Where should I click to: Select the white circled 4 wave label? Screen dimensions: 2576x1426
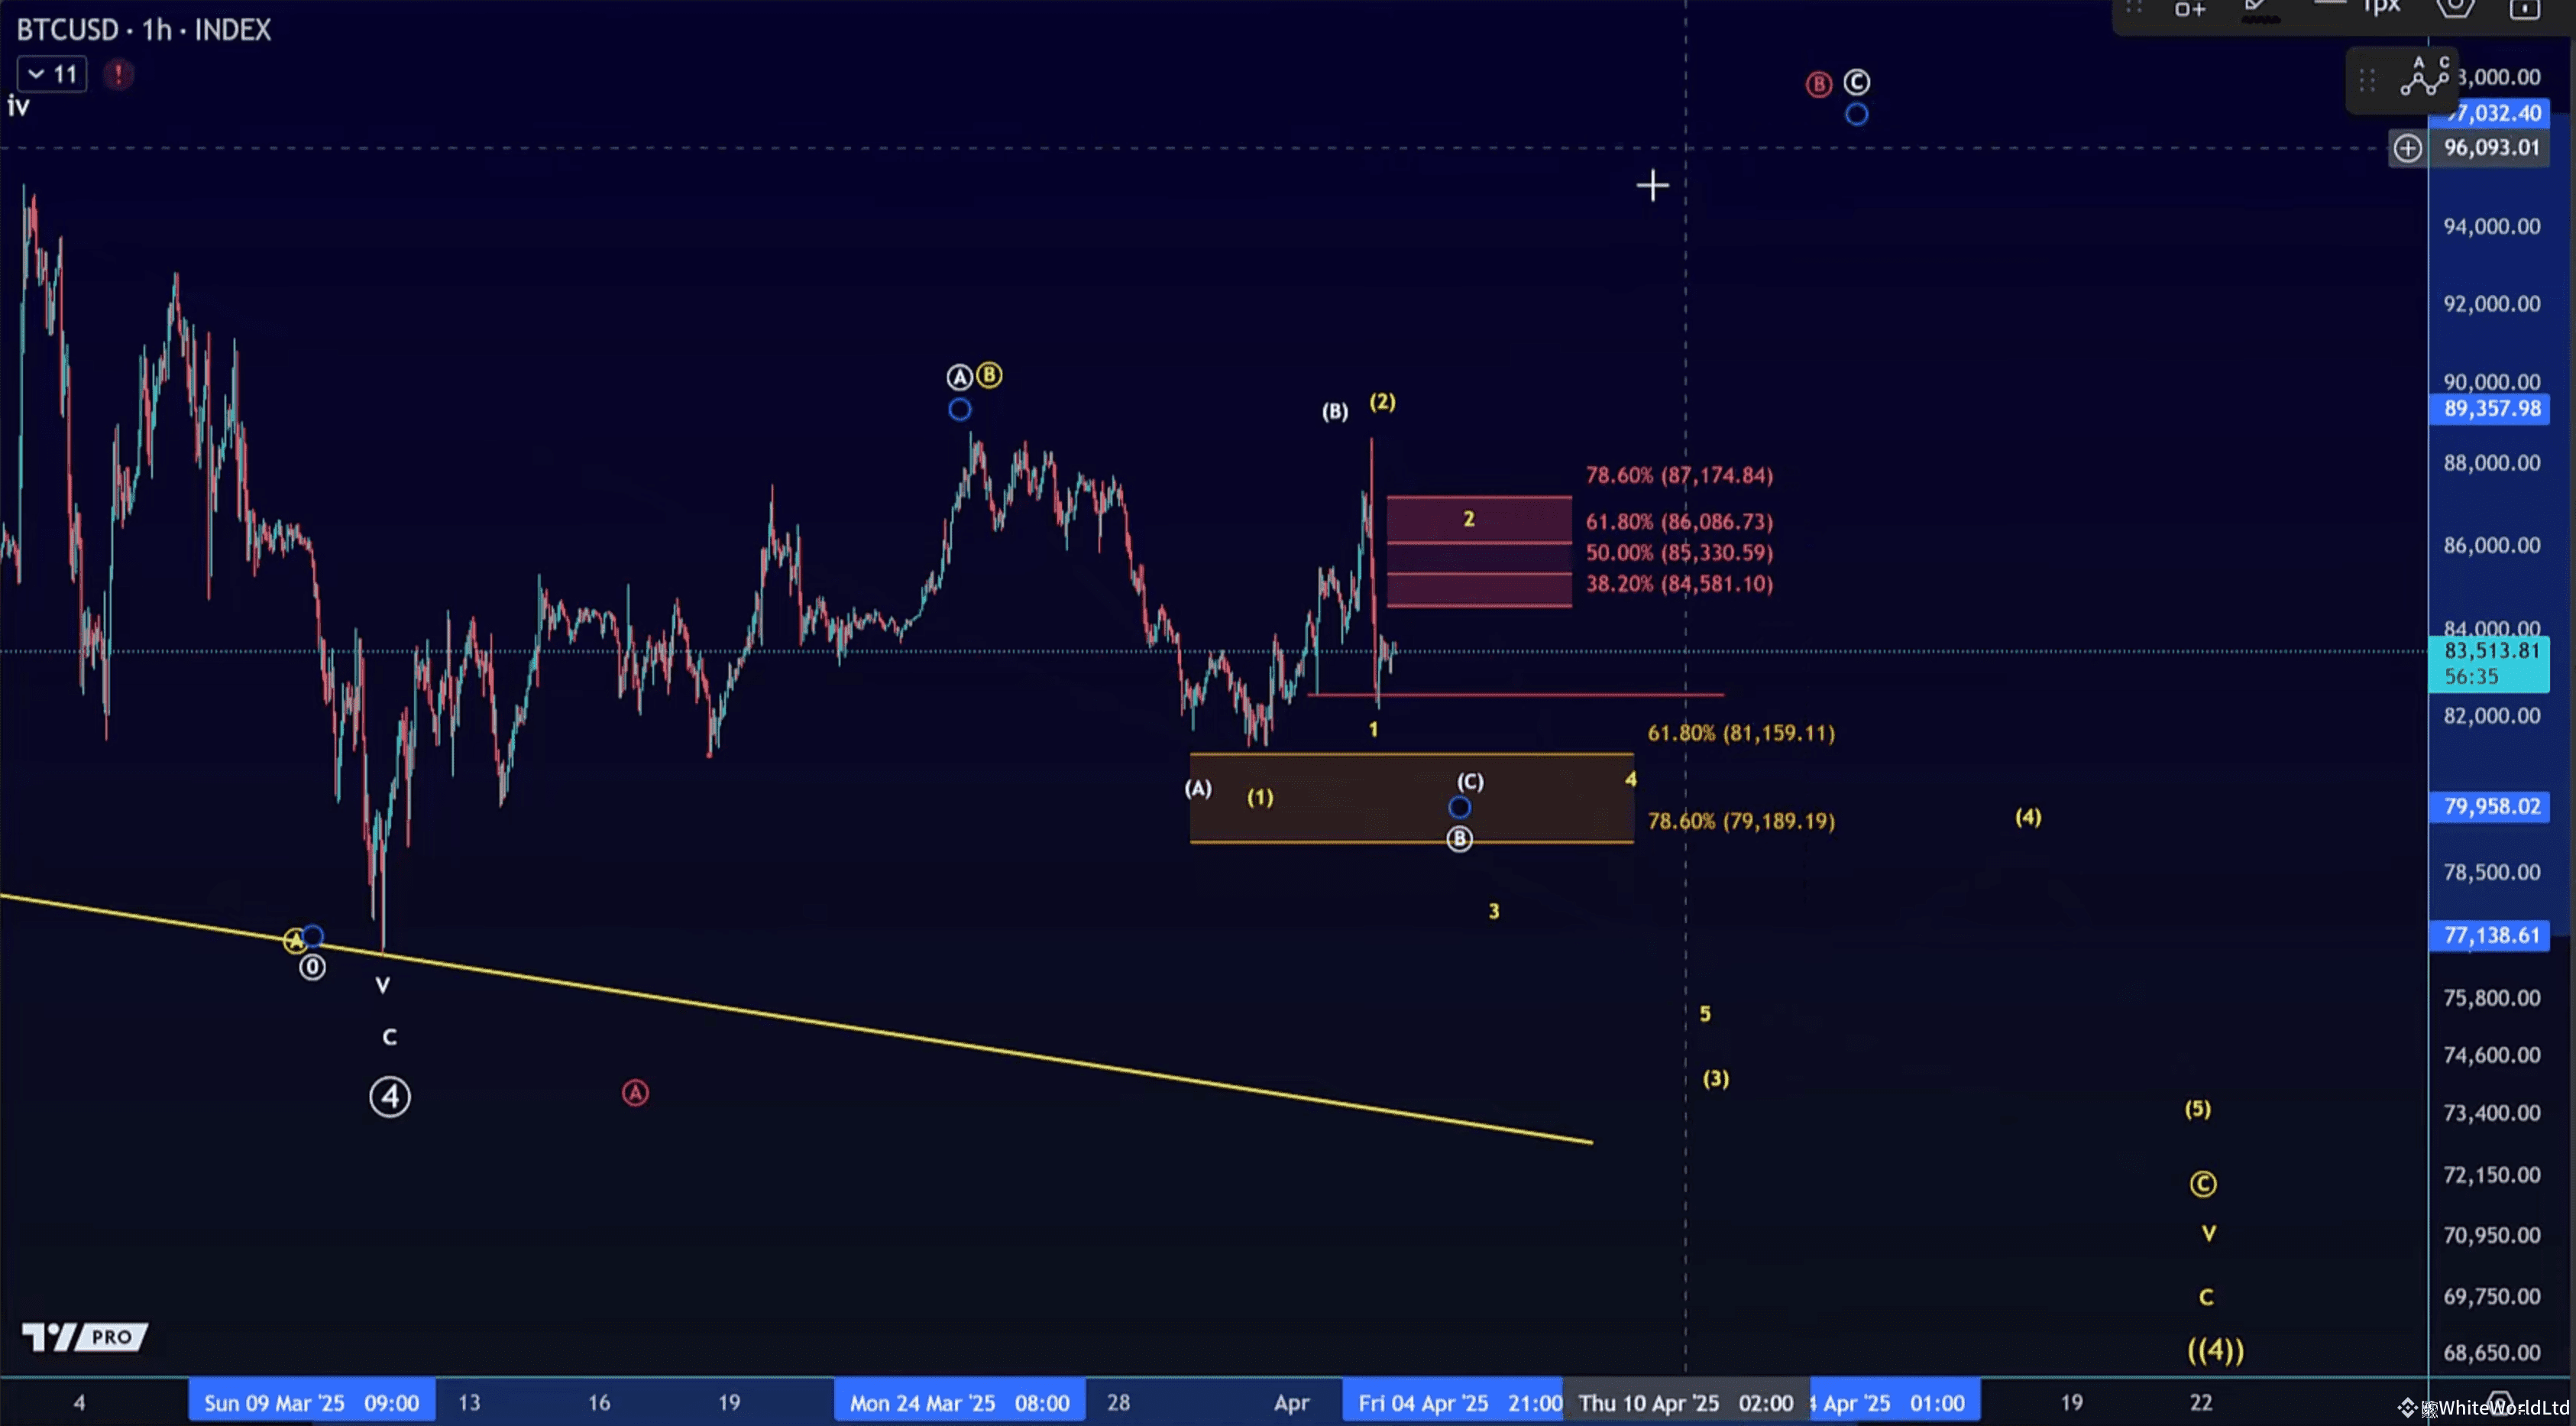pyautogui.click(x=390, y=1097)
